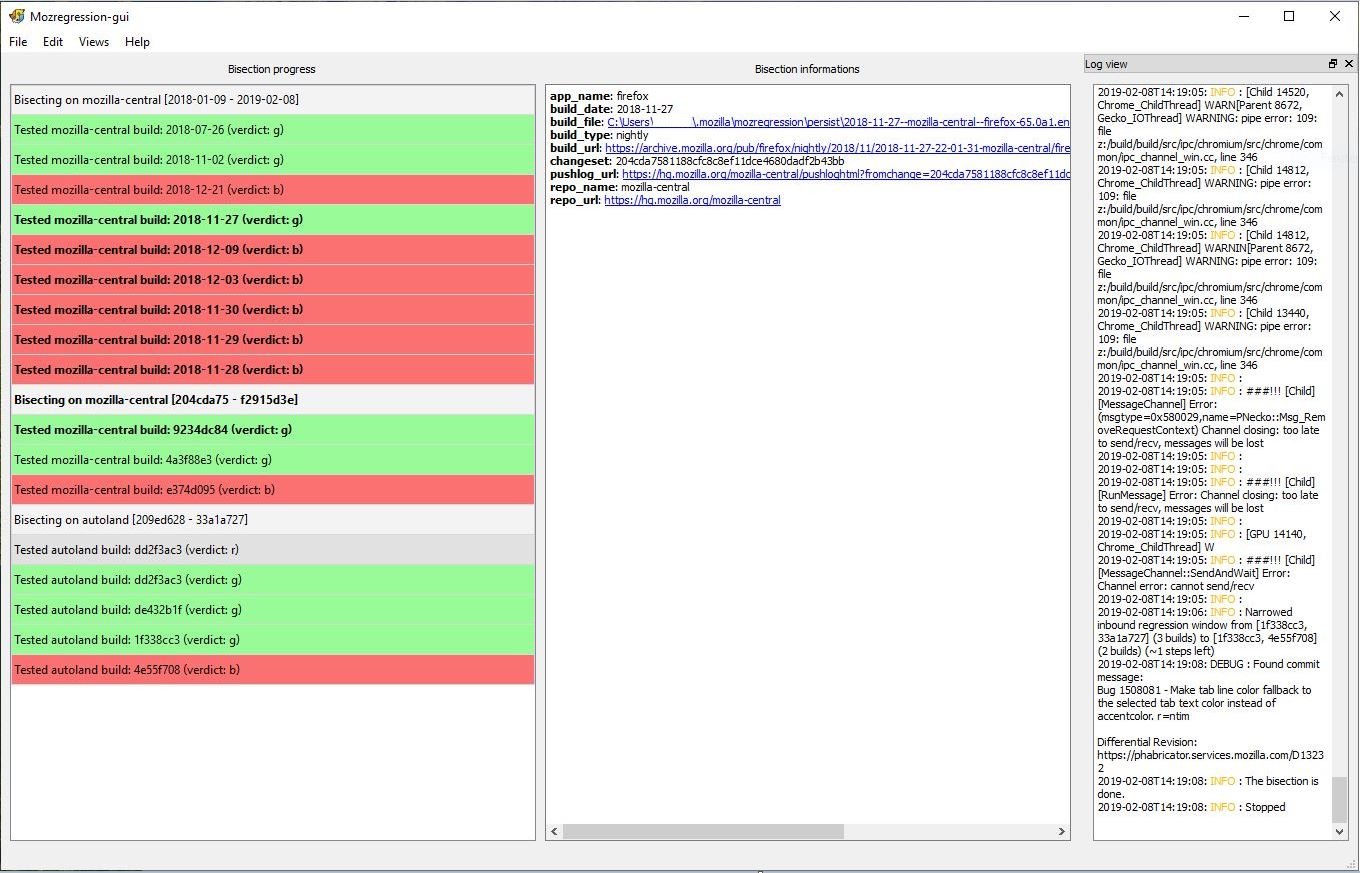The width and height of the screenshot is (1360, 873).
Task: Select autoland build dd2f3ac3 verdict r
Action: tap(272, 550)
